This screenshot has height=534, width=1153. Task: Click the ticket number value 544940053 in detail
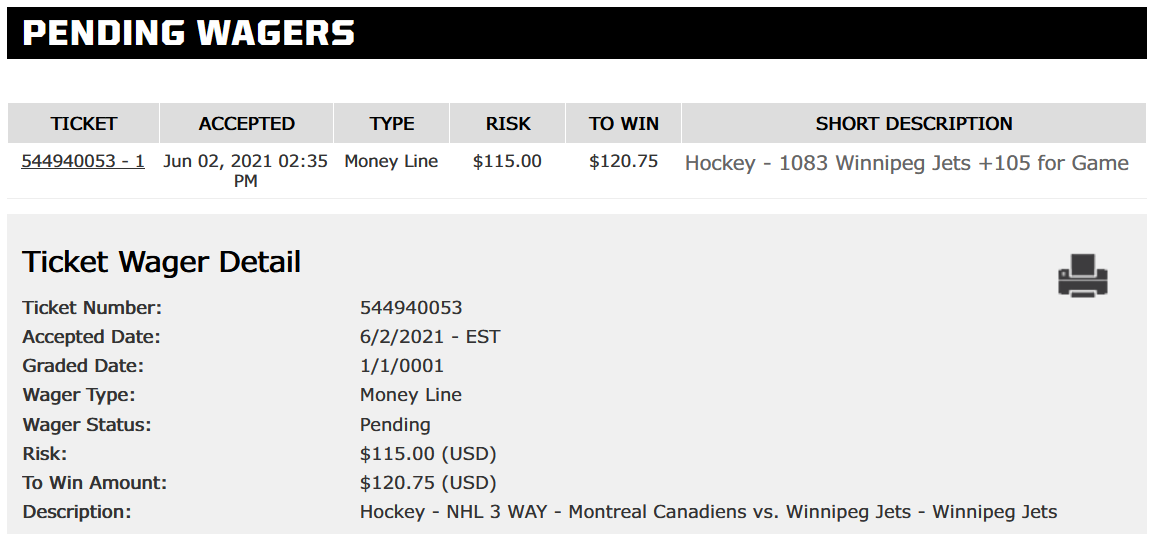tap(411, 307)
